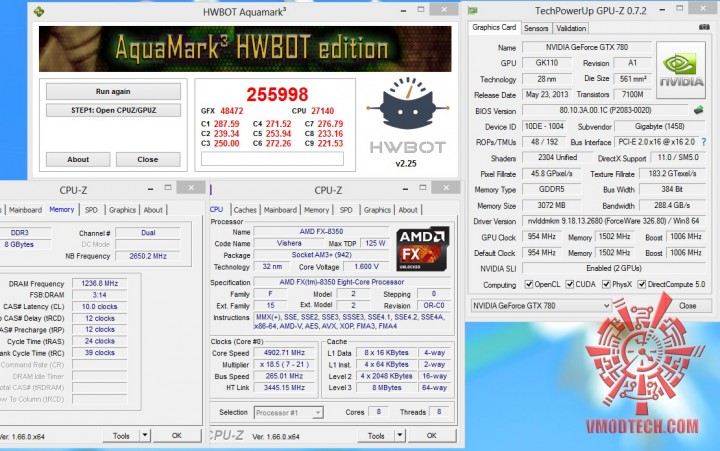Select Memory tab in left CPU-Z window
720x451 pixels.
pyautogui.click(x=62, y=209)
